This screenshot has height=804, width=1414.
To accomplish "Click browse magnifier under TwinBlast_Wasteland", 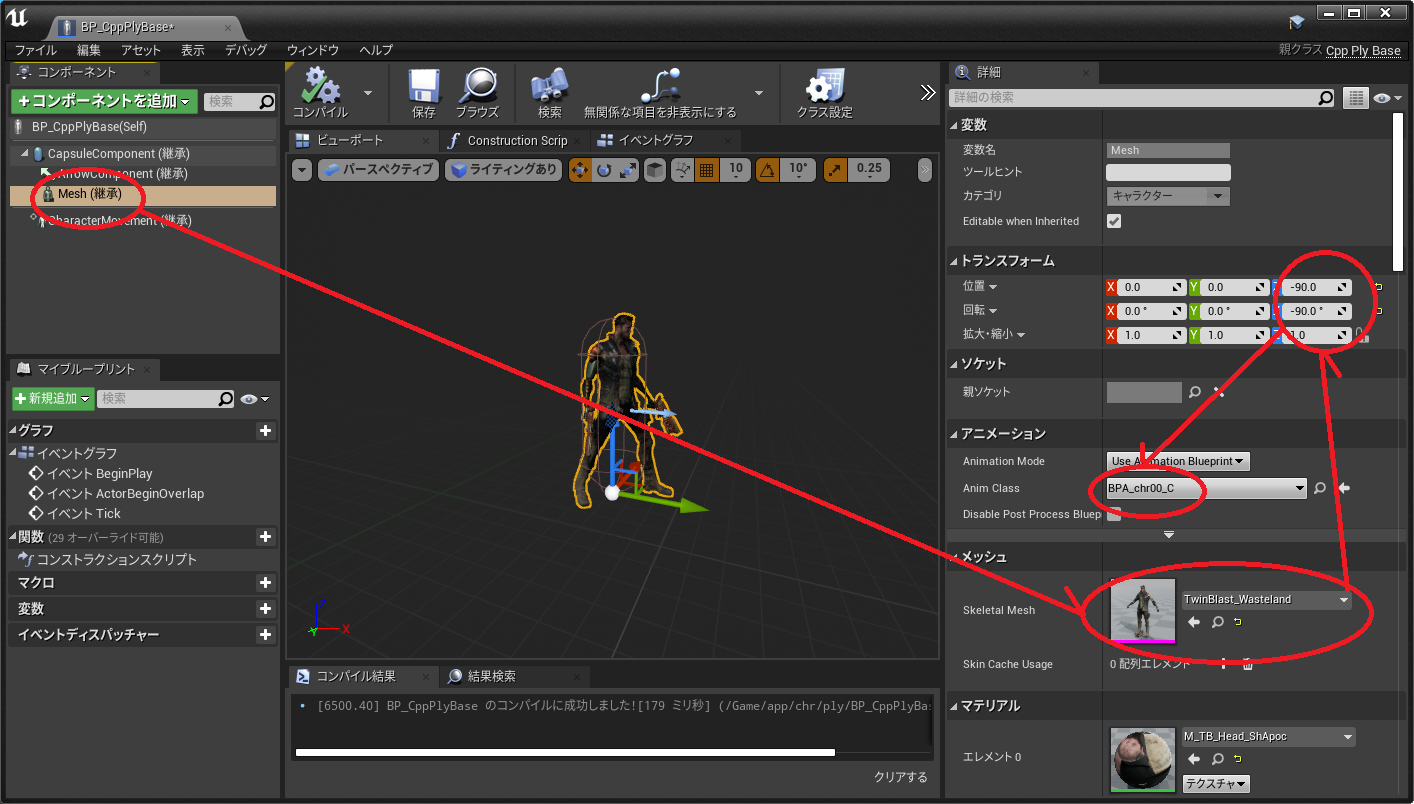I will (1218, 622).
